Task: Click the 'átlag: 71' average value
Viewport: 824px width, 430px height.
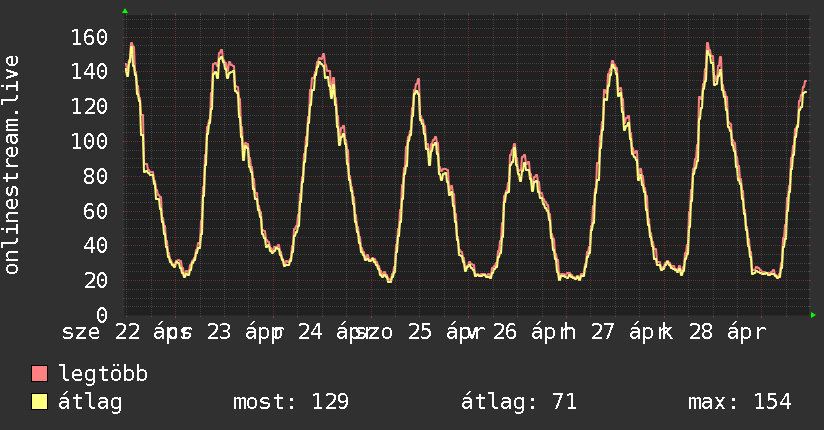Action: click(x=519, y=402)
